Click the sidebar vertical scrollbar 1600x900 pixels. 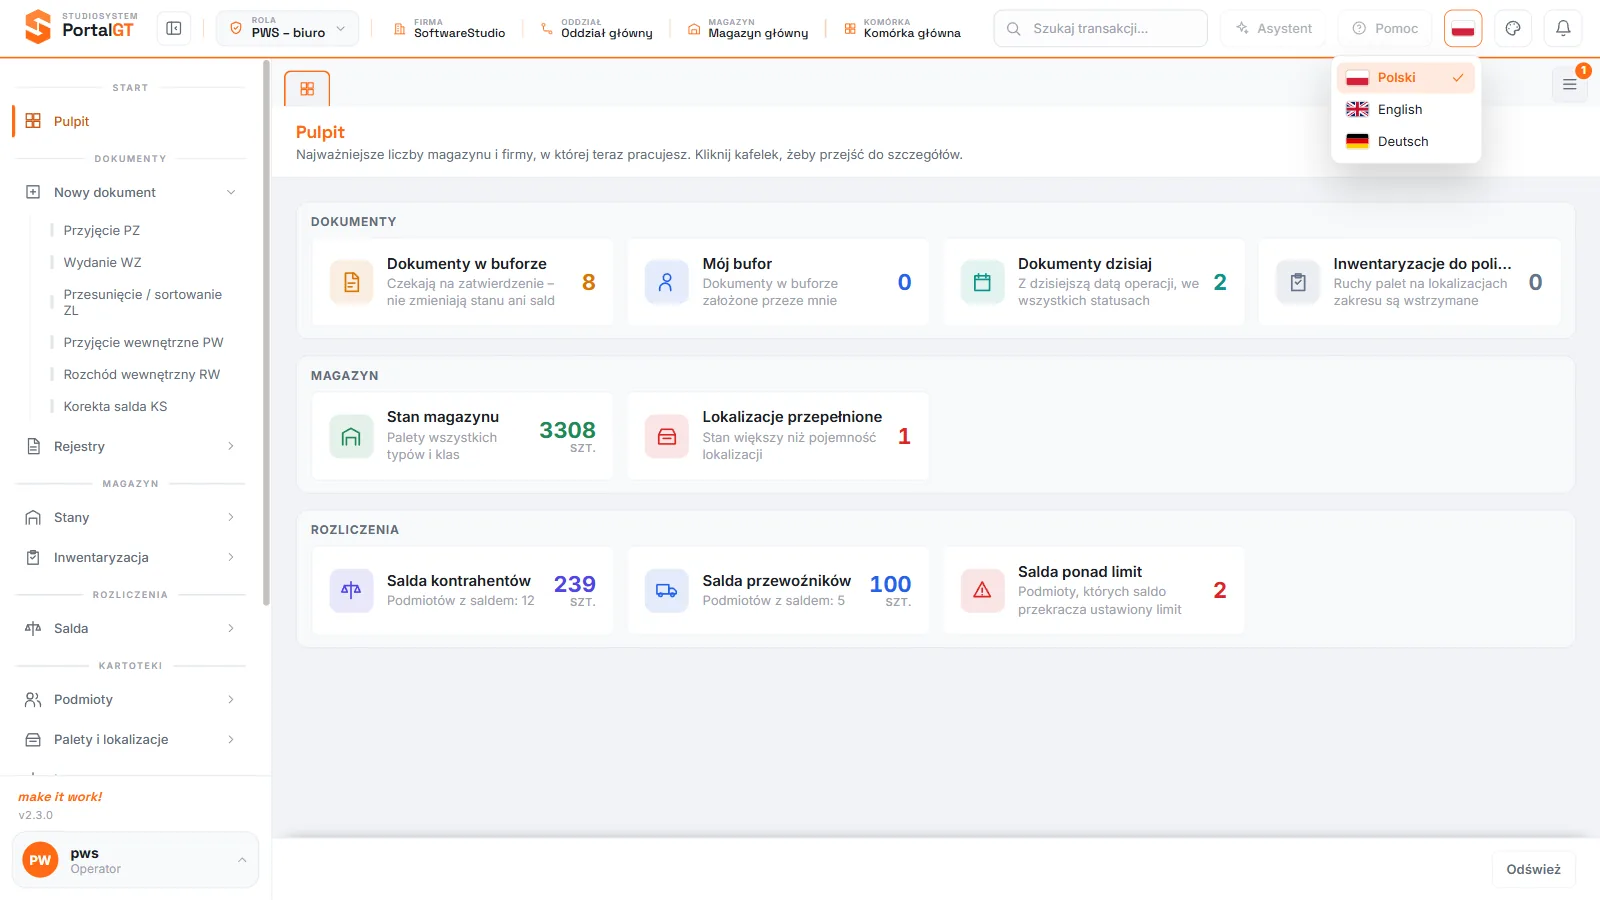[266, 333]
